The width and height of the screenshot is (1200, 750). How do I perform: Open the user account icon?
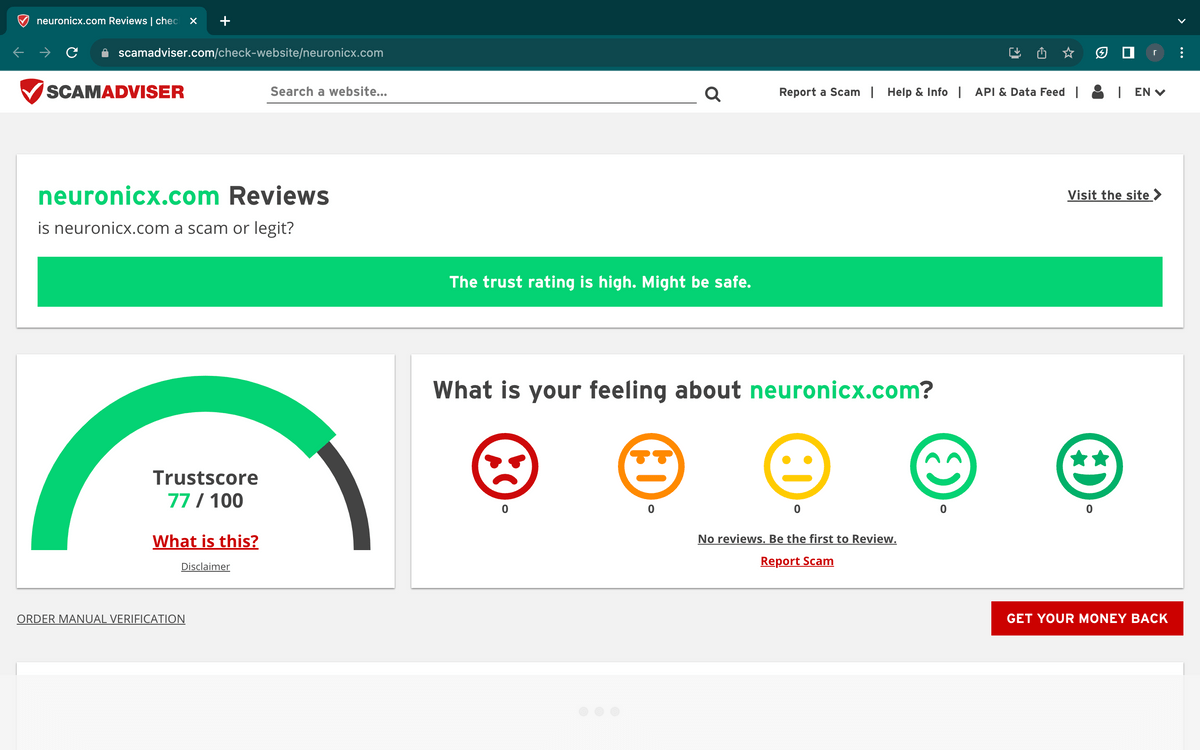tap(1098, 92)
